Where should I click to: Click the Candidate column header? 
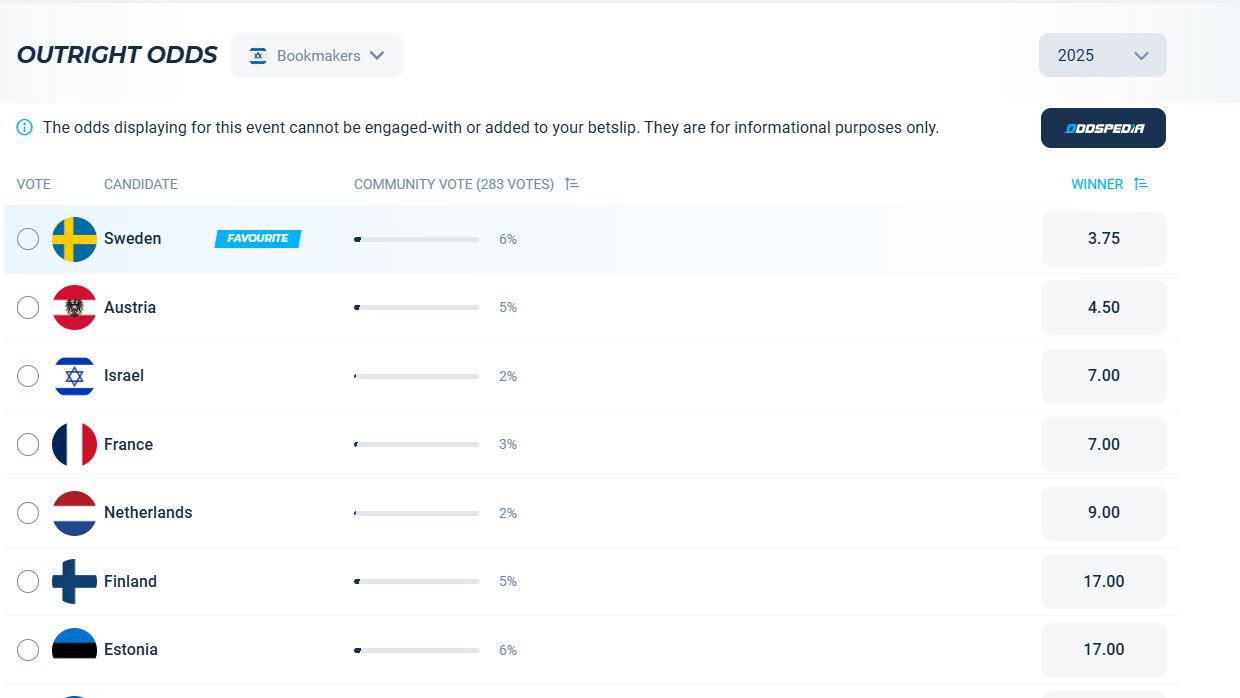[x=141, y=184]
